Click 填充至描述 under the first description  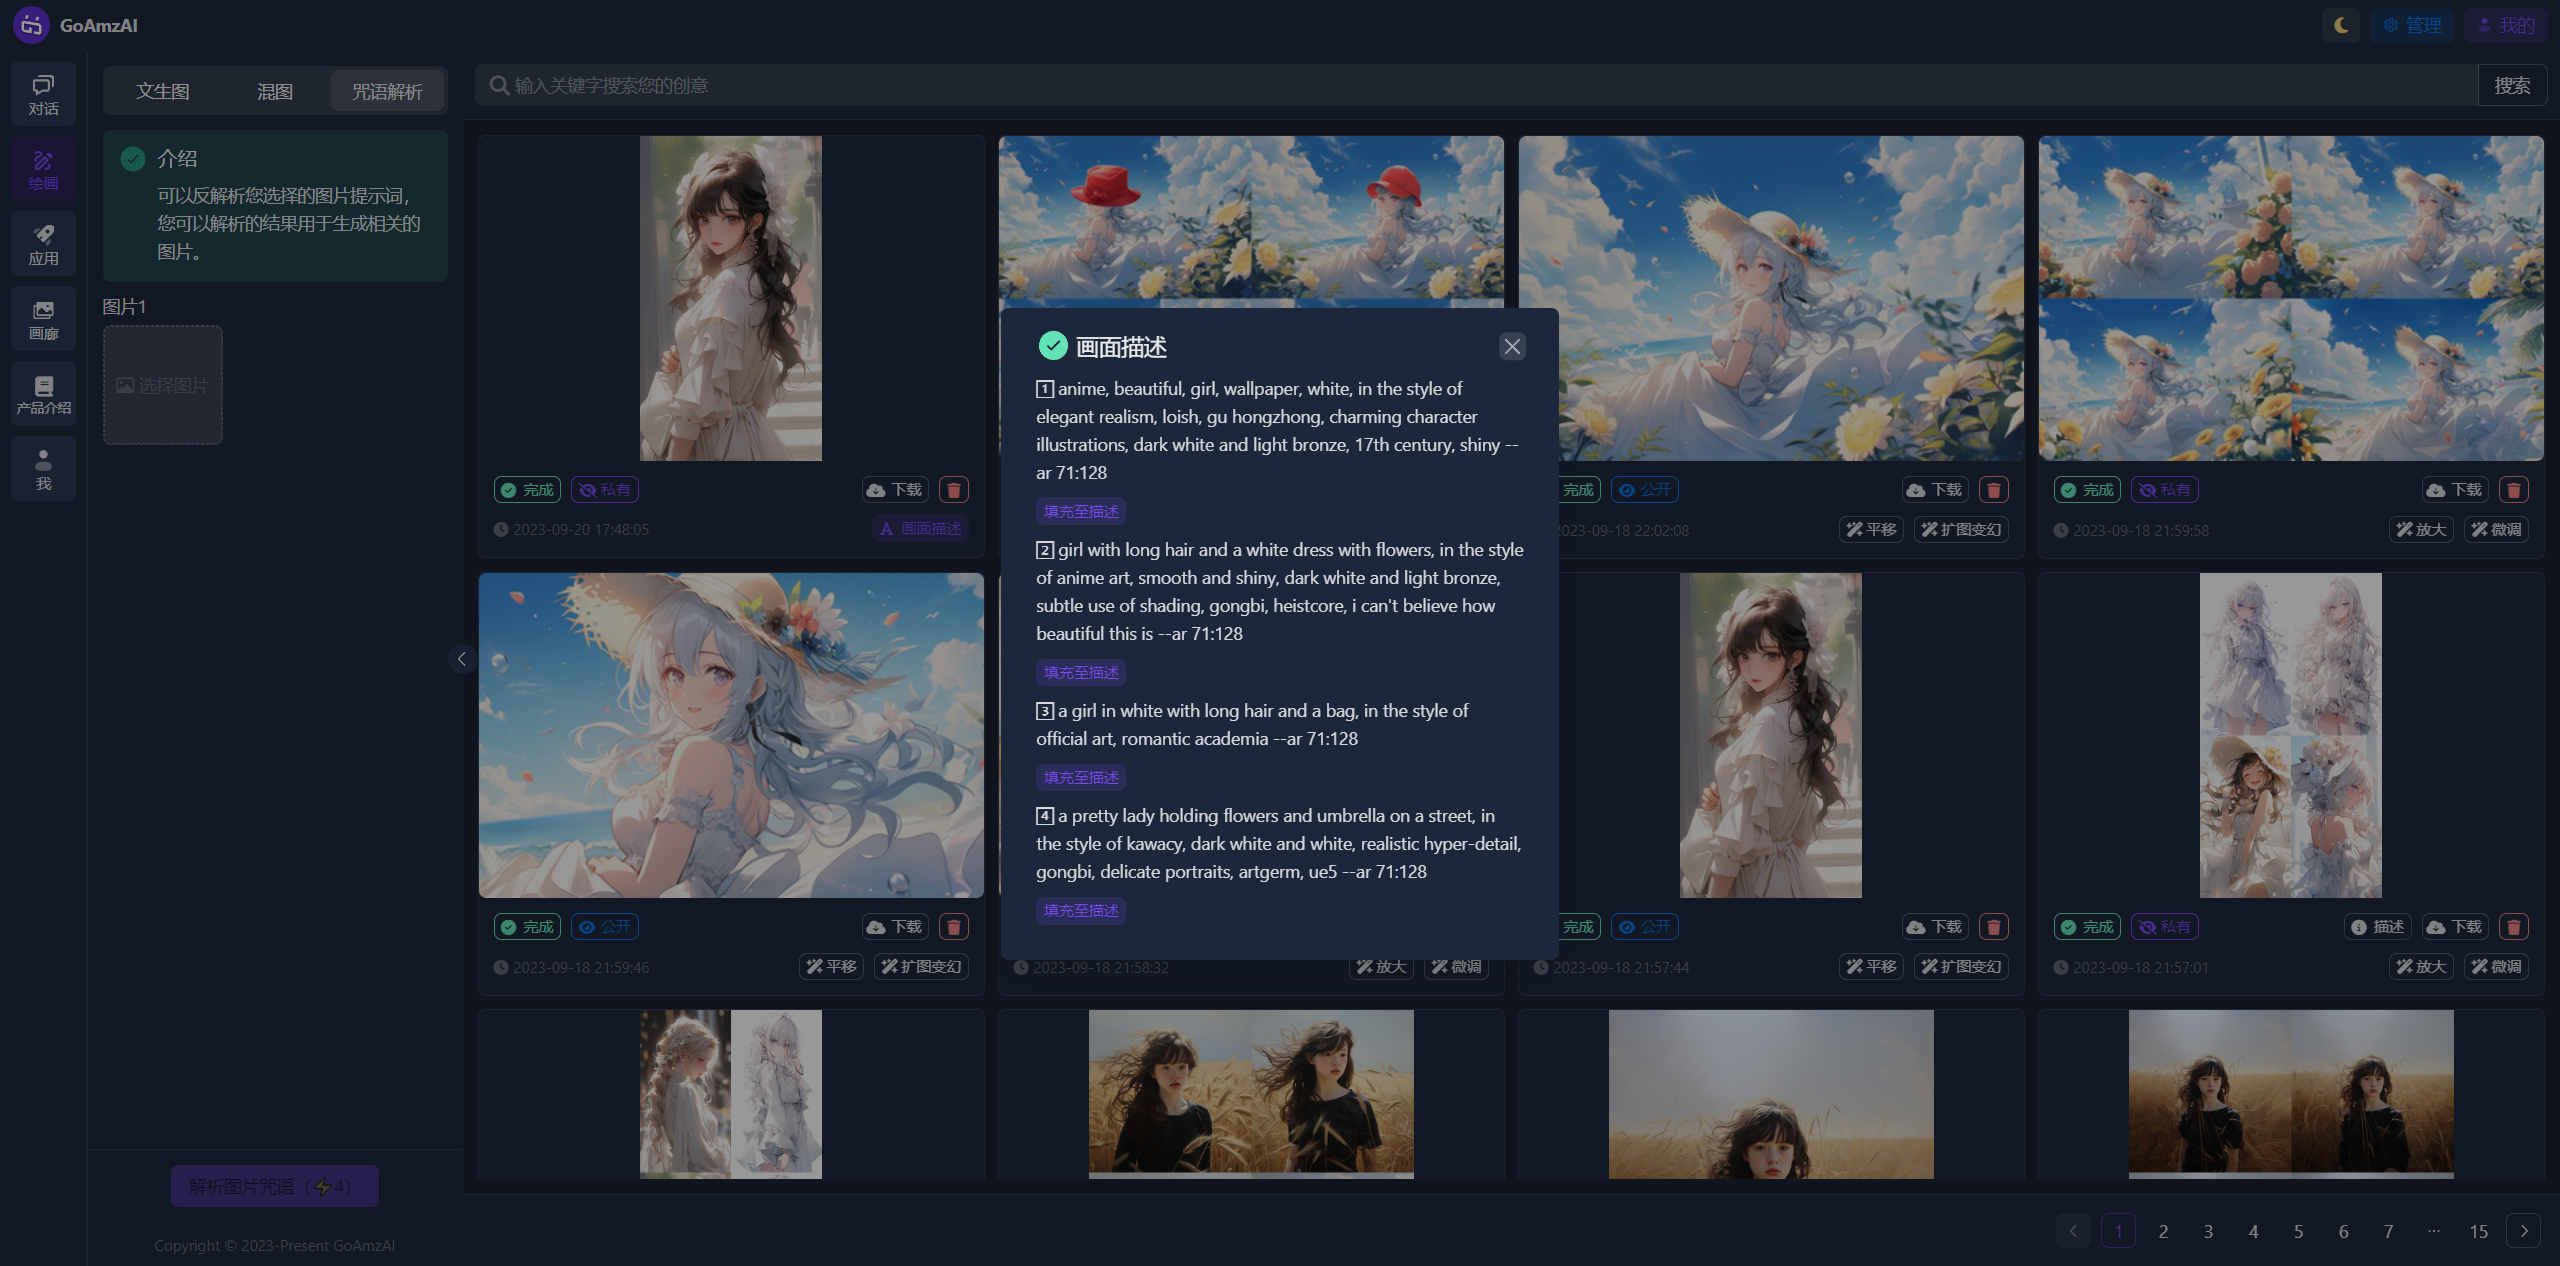tap(1081, 512)
